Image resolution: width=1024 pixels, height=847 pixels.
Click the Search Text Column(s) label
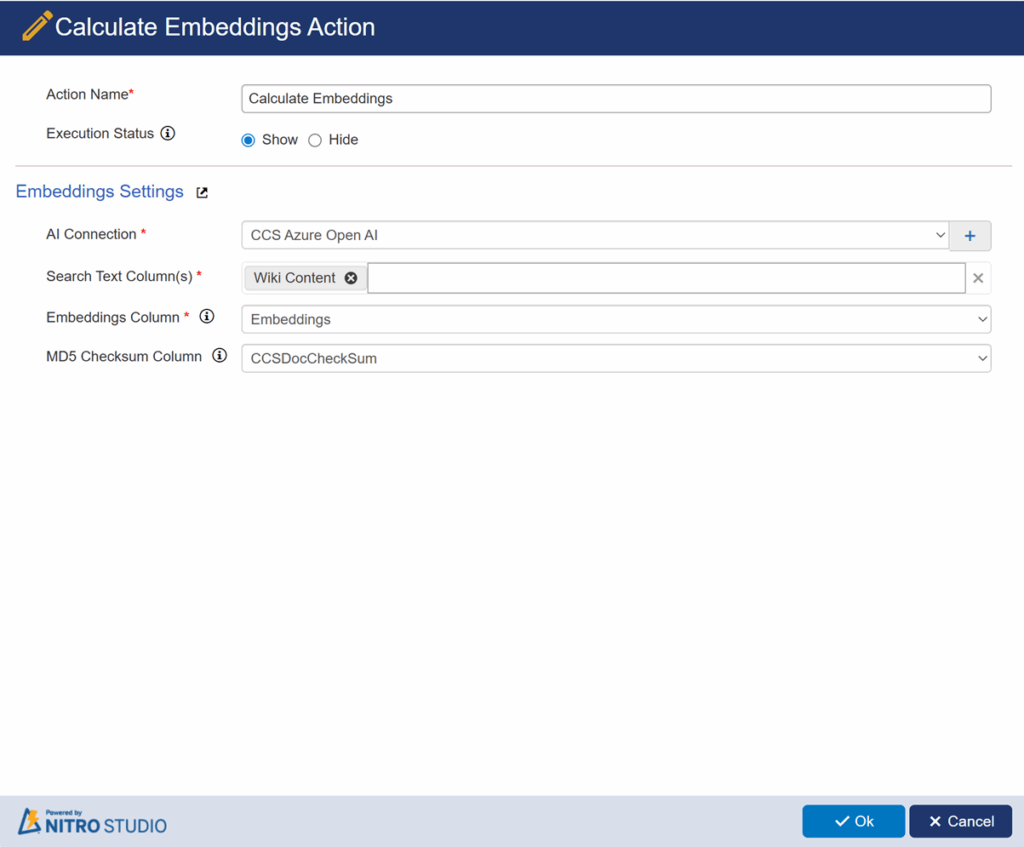119,277
